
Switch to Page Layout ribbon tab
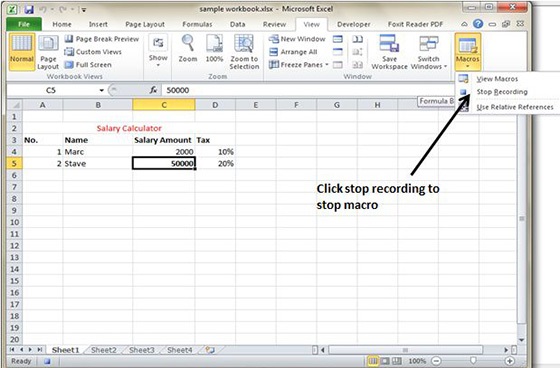pyautogui.click(x=145, y=24)
